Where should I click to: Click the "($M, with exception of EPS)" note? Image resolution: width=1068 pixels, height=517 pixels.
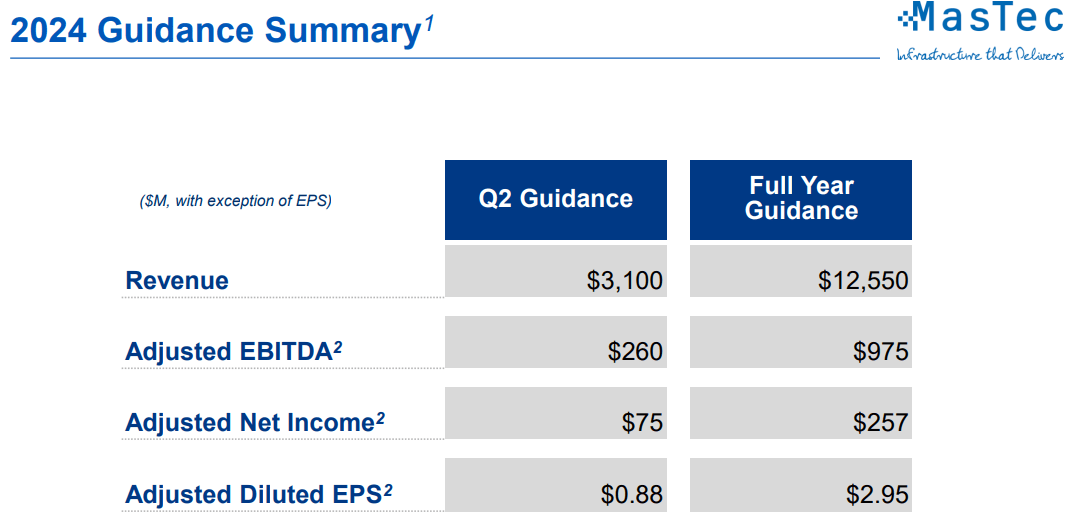tap(235, 201)
